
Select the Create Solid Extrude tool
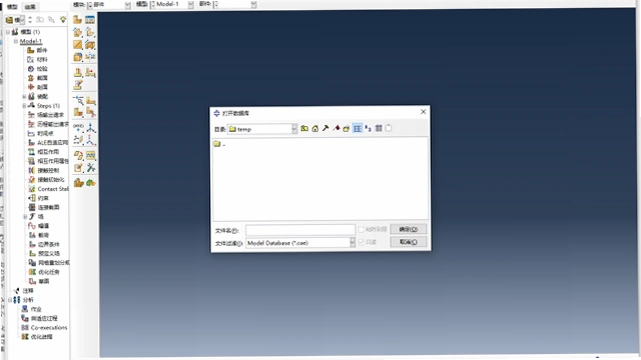click(78, 32)
